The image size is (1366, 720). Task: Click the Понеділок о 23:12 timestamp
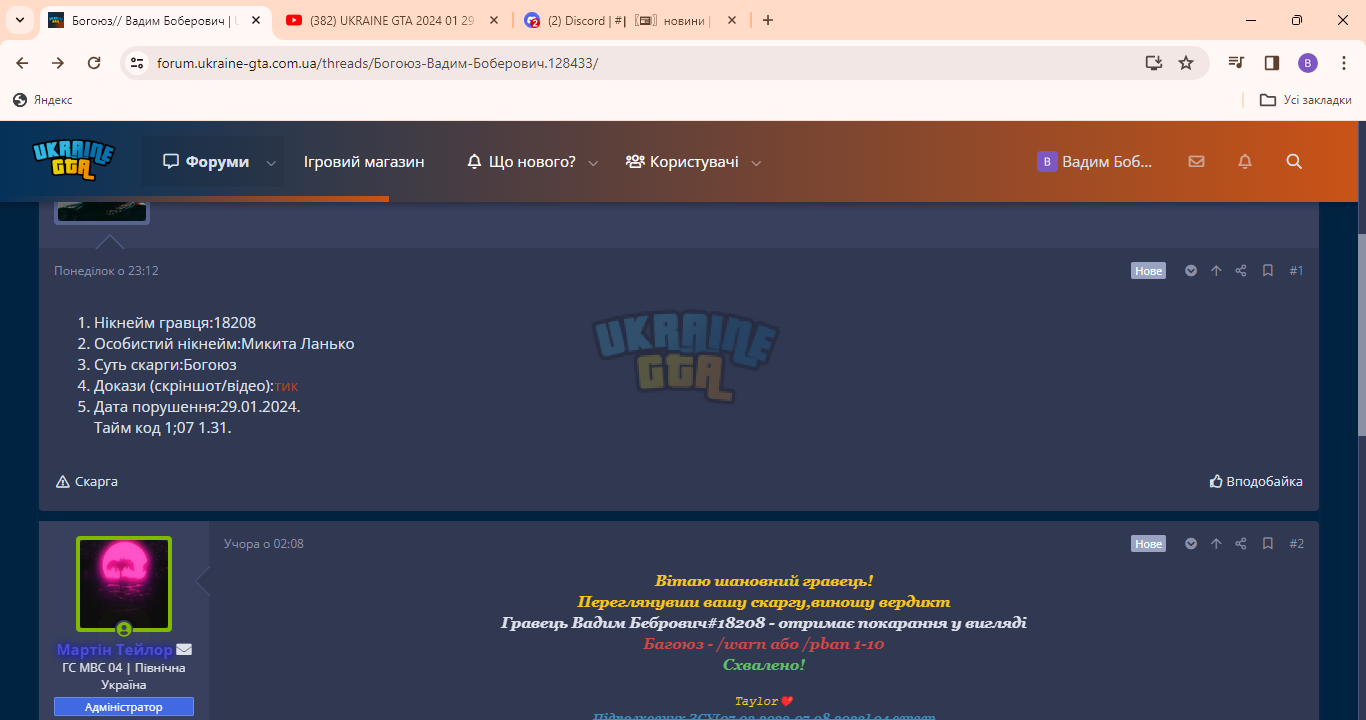click(x=106, y=271)
